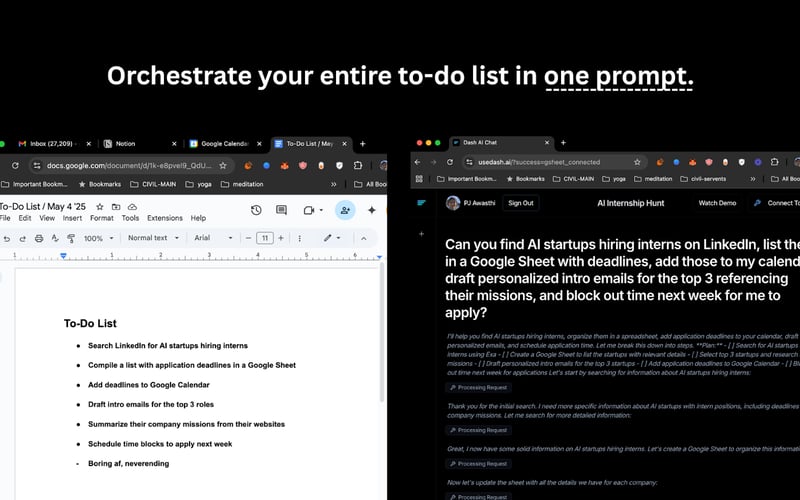Viewport: 800px width, 500px height.
Task: Open the Edit menu in Google Docs
Action: click(x=24, y=218)
